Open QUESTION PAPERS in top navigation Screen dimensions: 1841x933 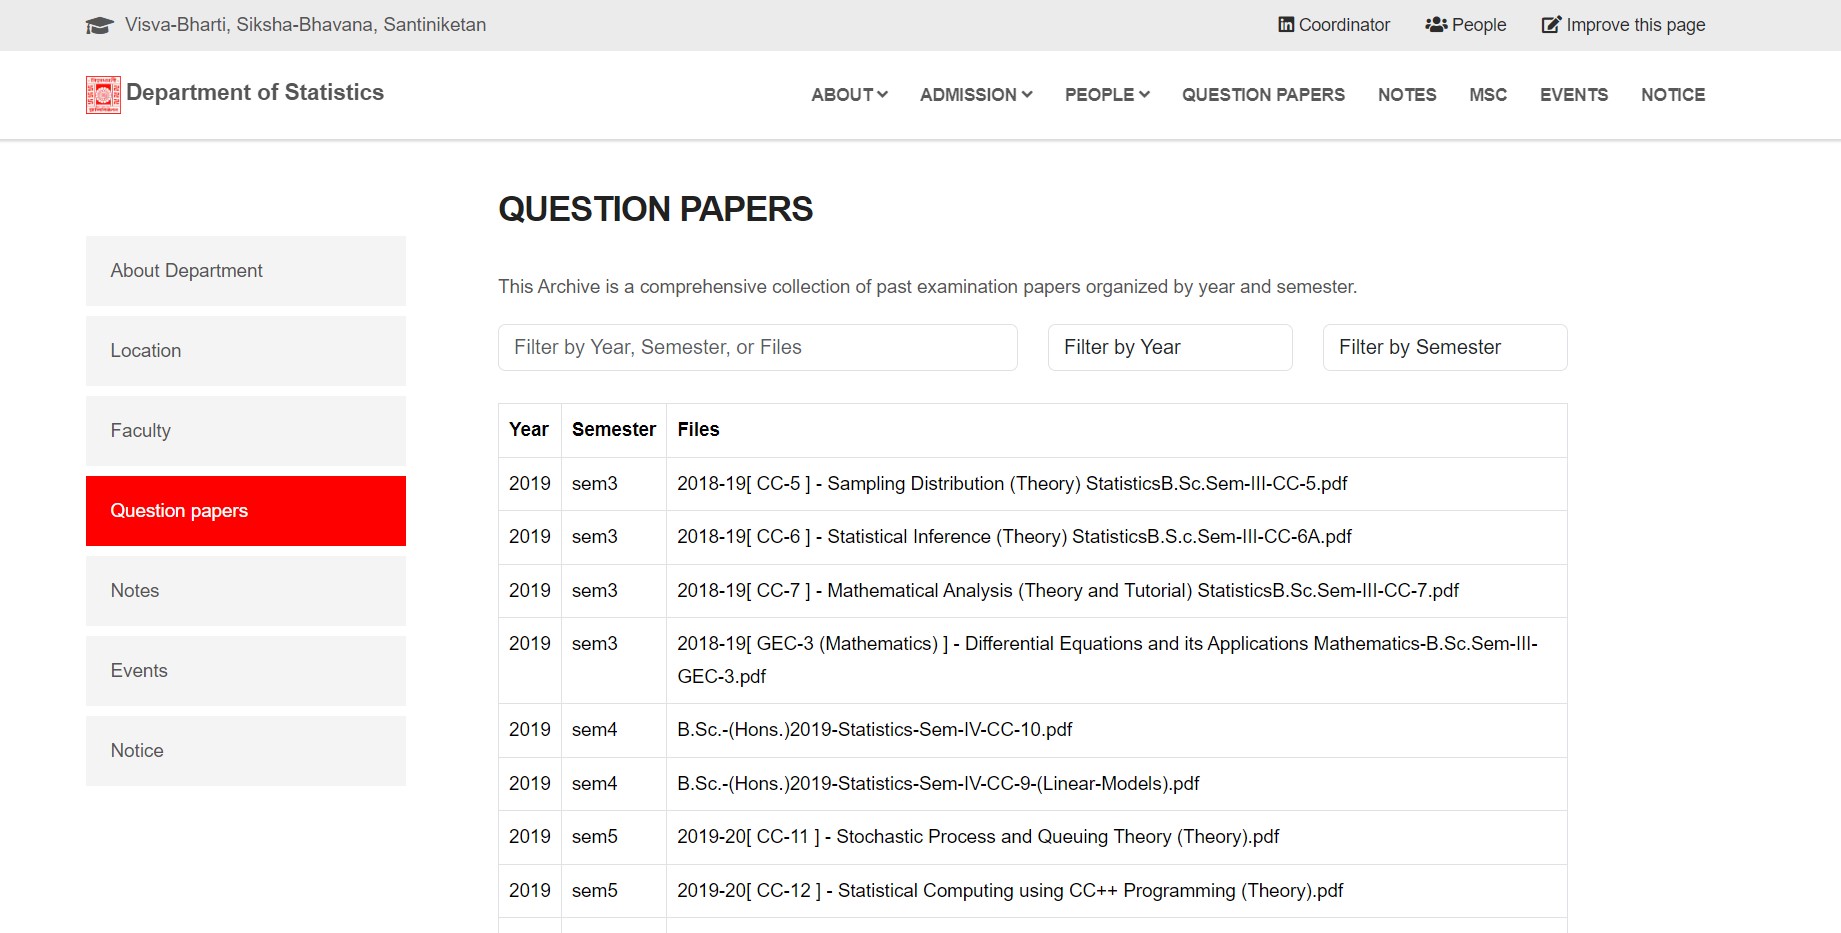coord(1263,95)
